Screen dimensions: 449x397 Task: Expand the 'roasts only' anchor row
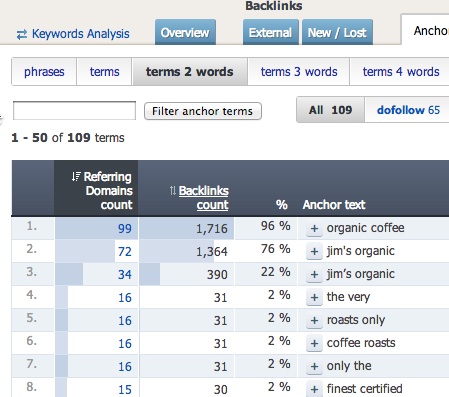314,320
